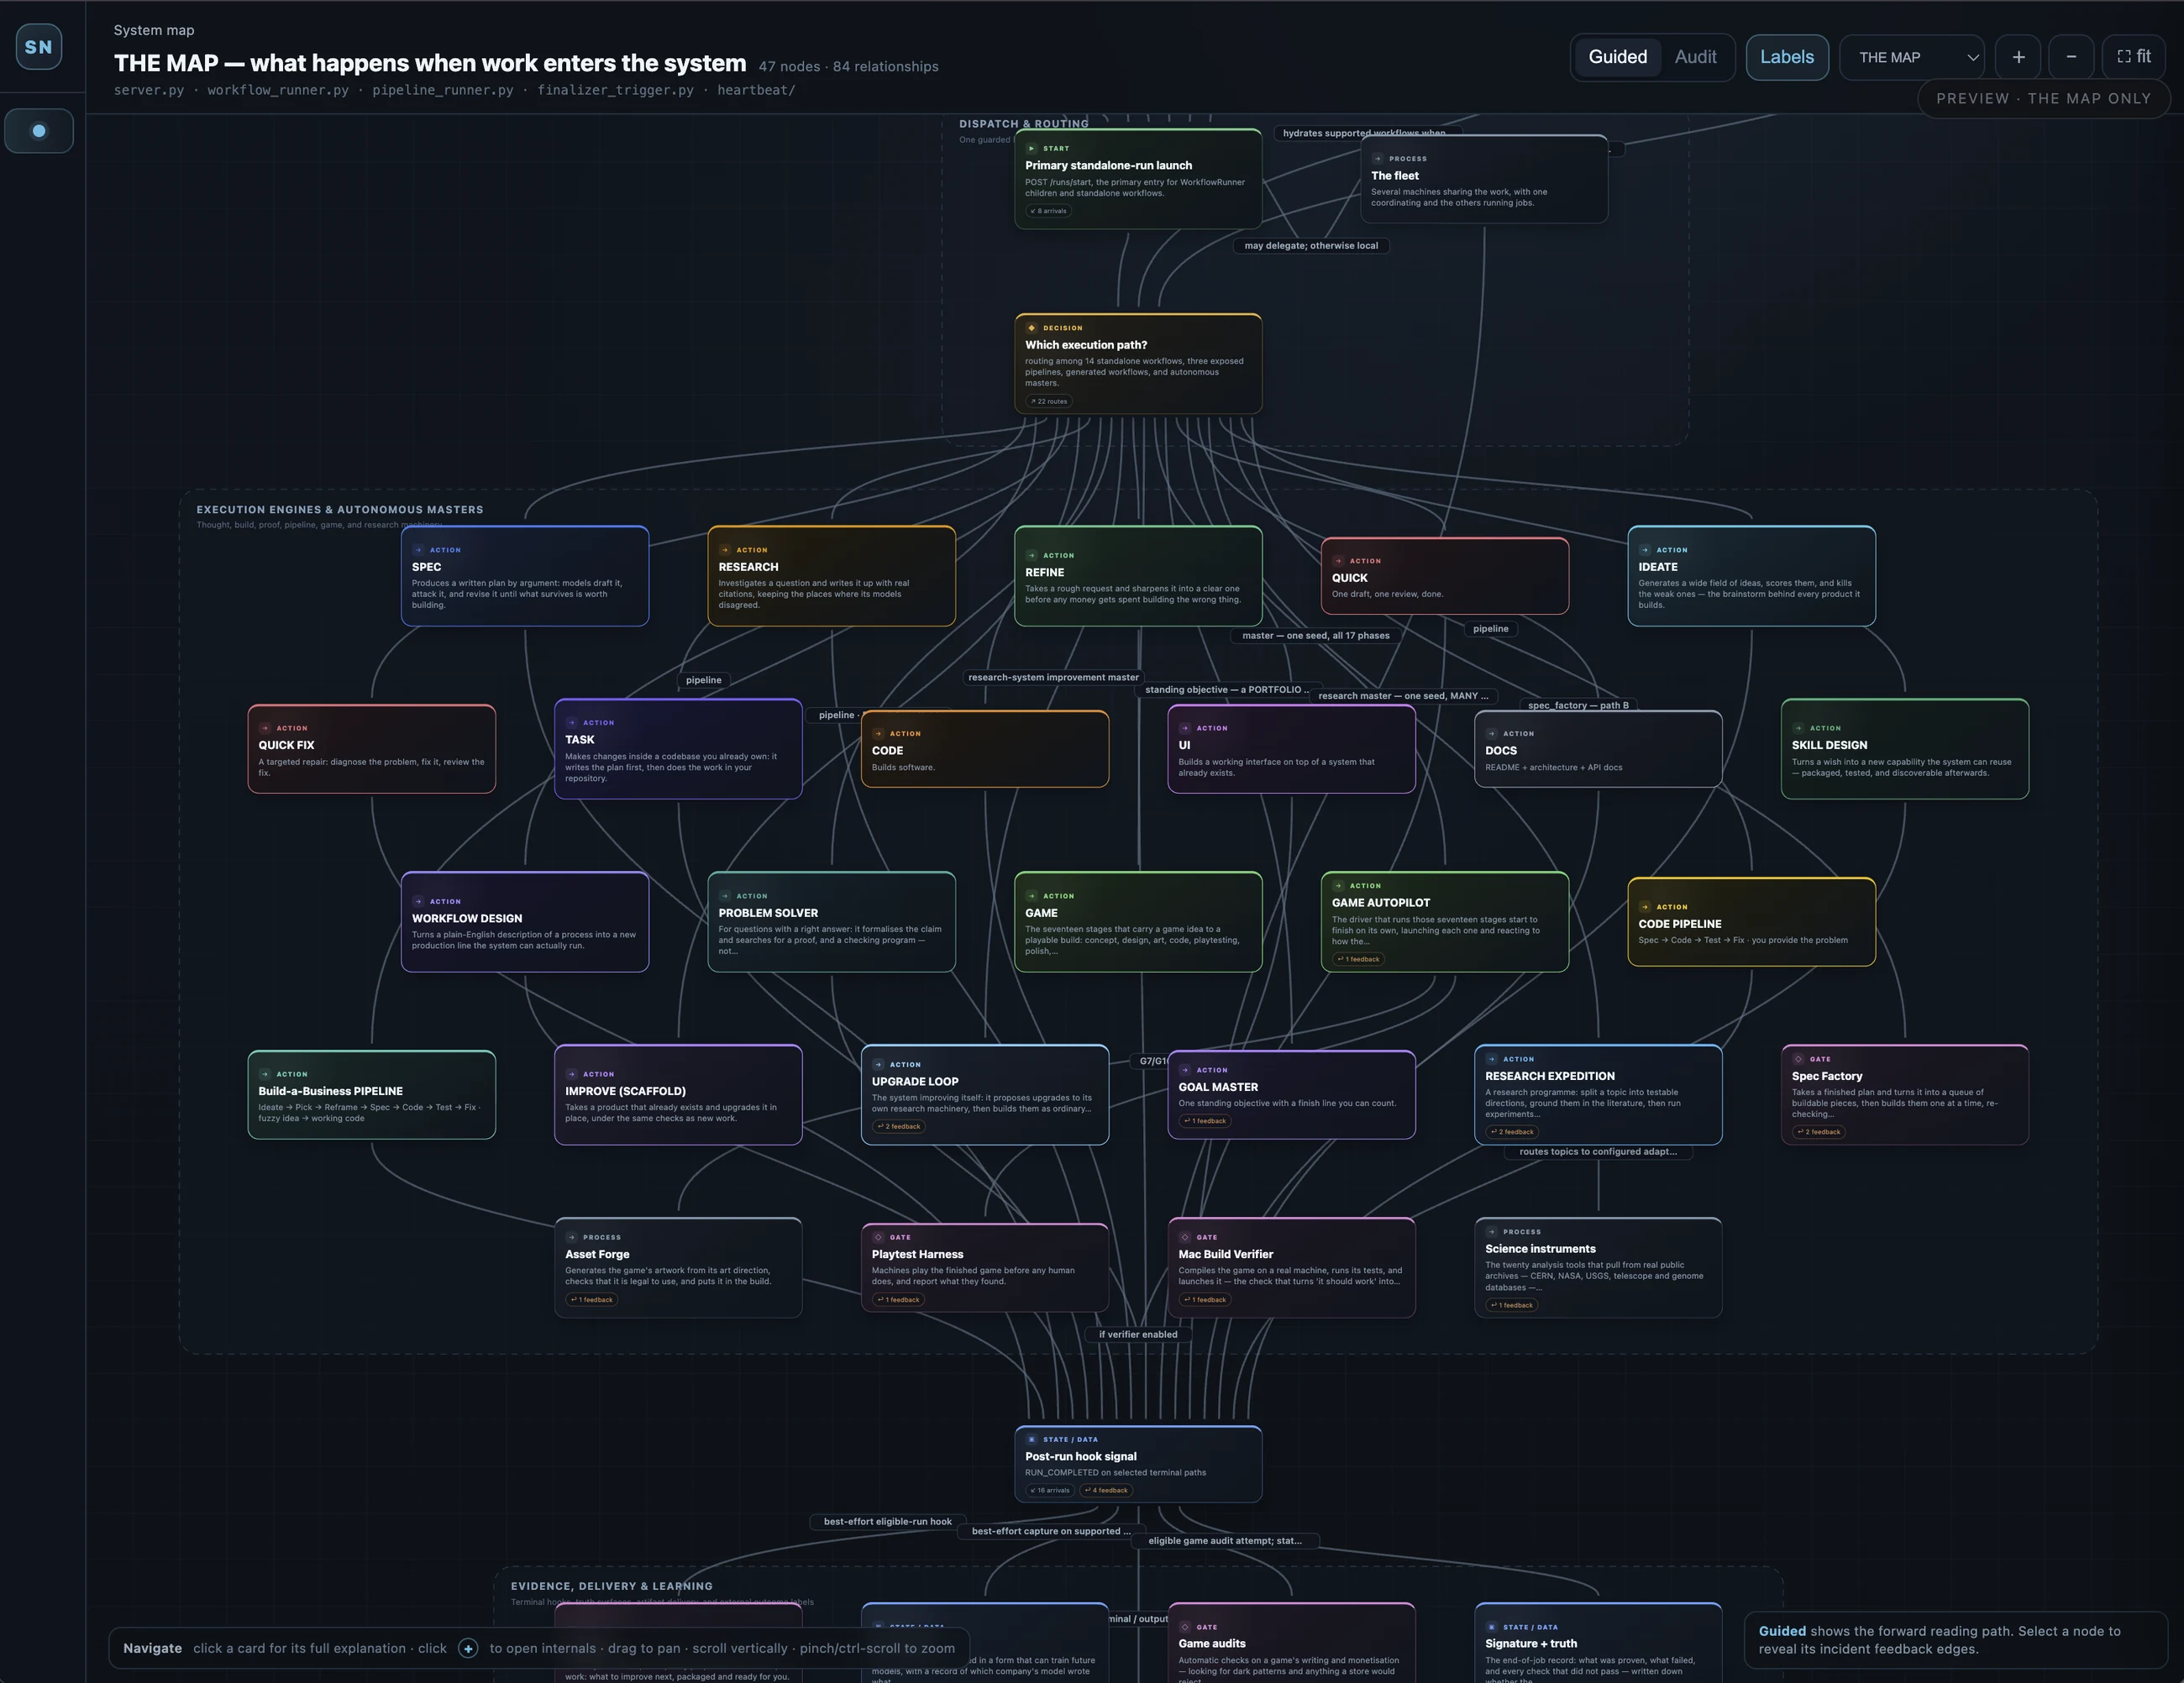Open the UI action card

coord(1291,749)
